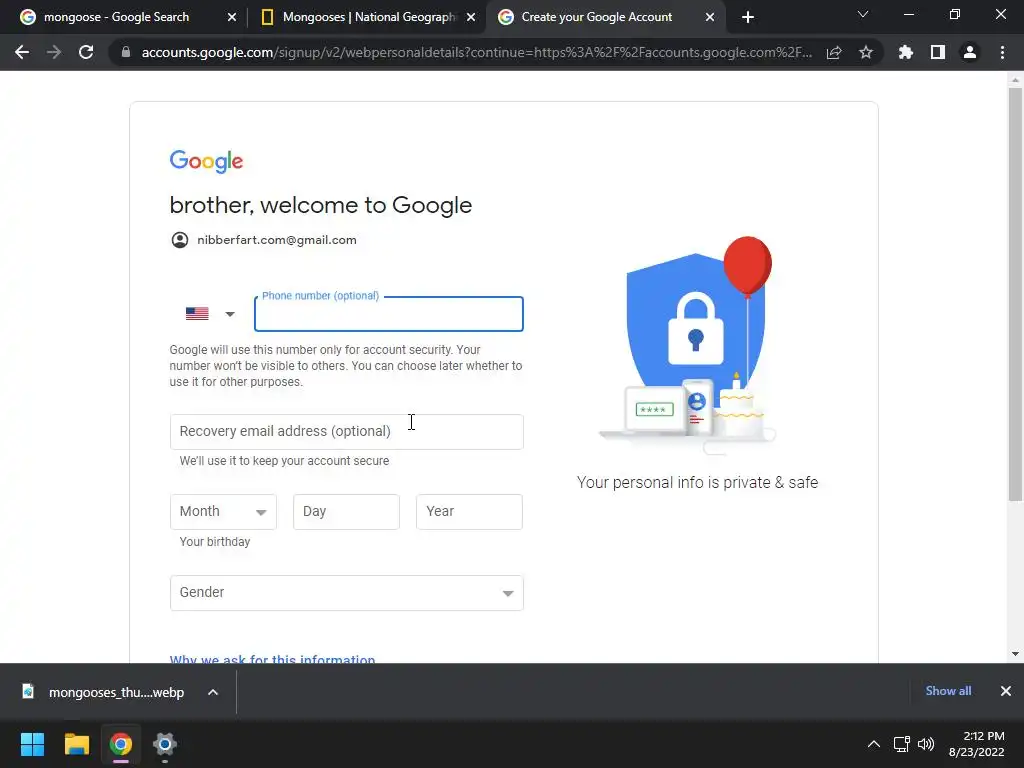
Task: Open the Settings gear in the taskbar
Action: click(x=165, y=744)
